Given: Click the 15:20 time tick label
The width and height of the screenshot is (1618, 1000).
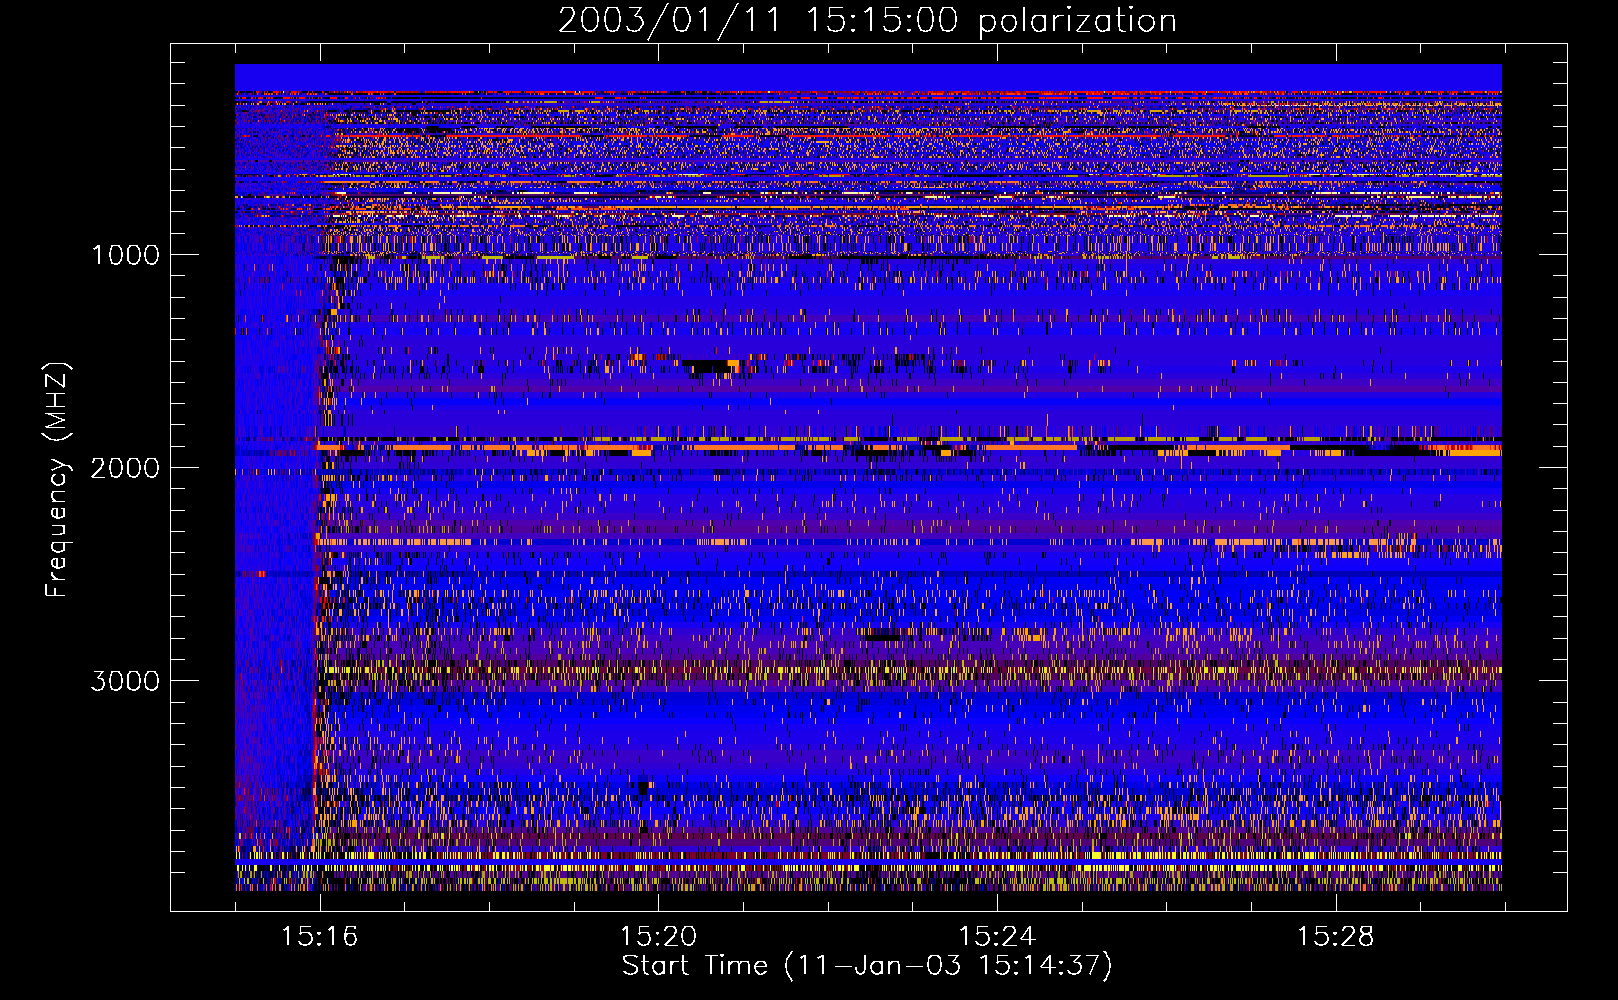Looking at the screenshot, I should tap(658, 936).
